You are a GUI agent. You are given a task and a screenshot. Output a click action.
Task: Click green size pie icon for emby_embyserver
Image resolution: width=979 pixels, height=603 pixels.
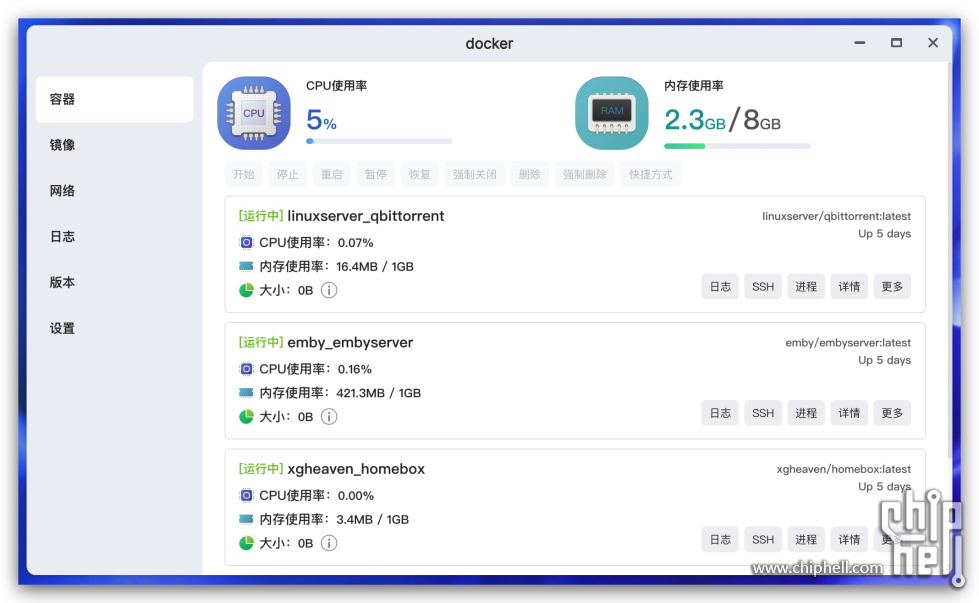[x=246, y=417]
